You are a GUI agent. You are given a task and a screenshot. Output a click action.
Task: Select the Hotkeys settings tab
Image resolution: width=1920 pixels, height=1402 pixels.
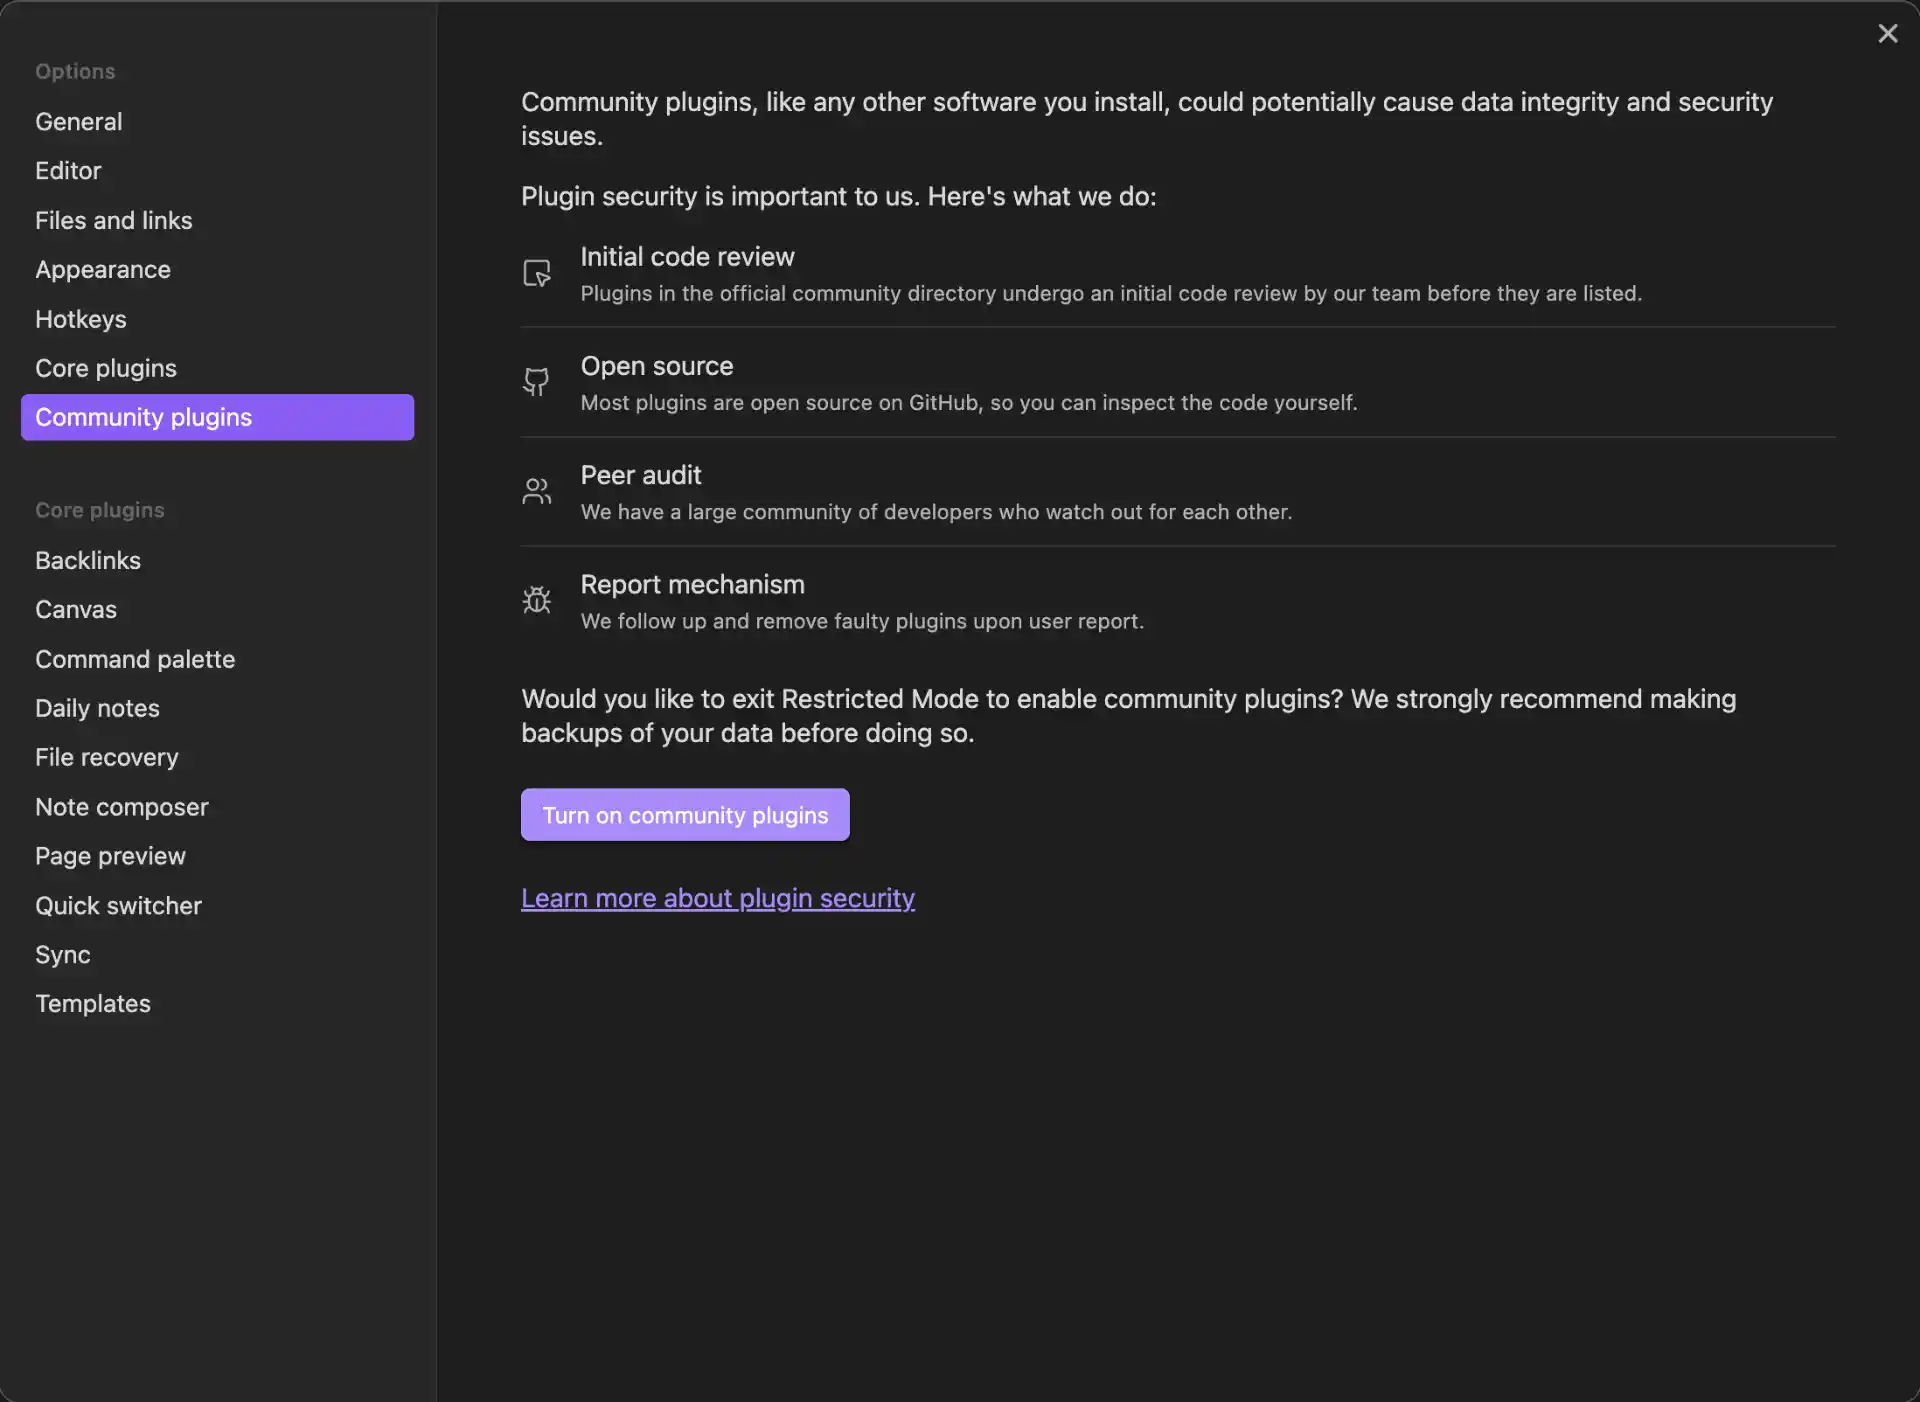(81, 319)
